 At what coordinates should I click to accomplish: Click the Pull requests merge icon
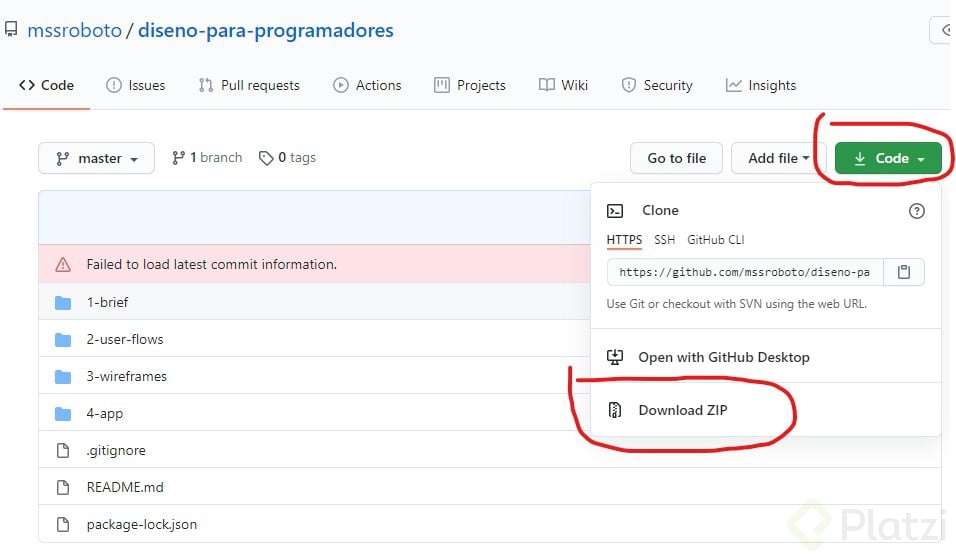[205, 85]
